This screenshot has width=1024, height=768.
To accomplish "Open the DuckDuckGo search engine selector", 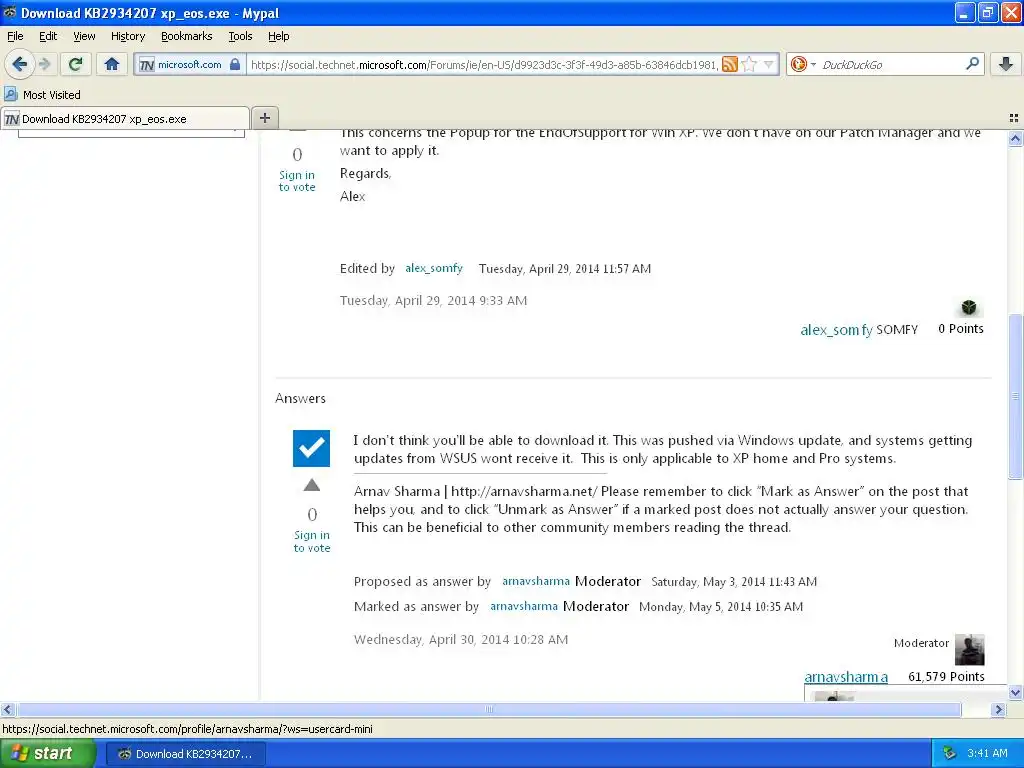I will point(803,64).
